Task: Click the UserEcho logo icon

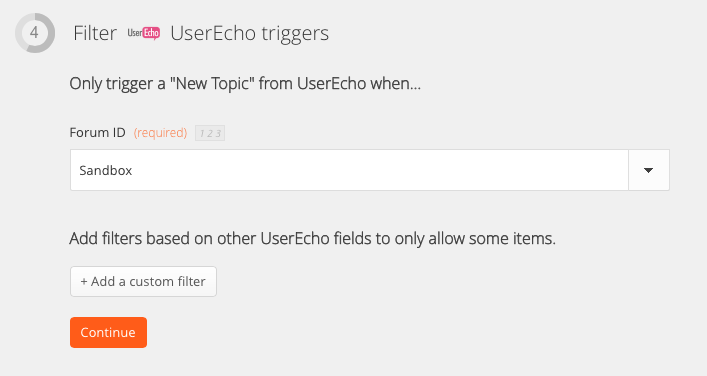Action: (x=143, y=33)
